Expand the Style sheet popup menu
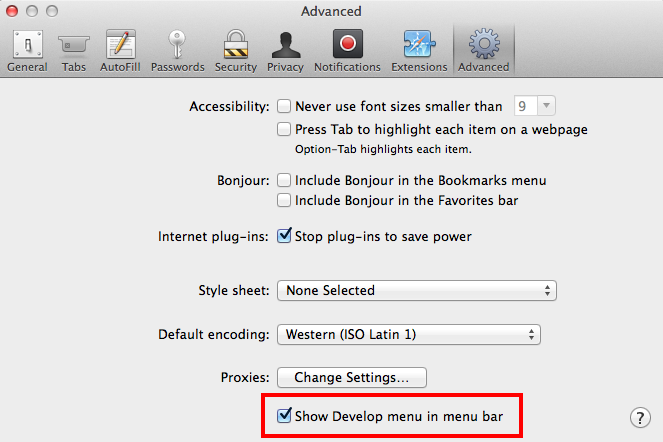The height and width of the screenshot is (442, 663). 416,291
